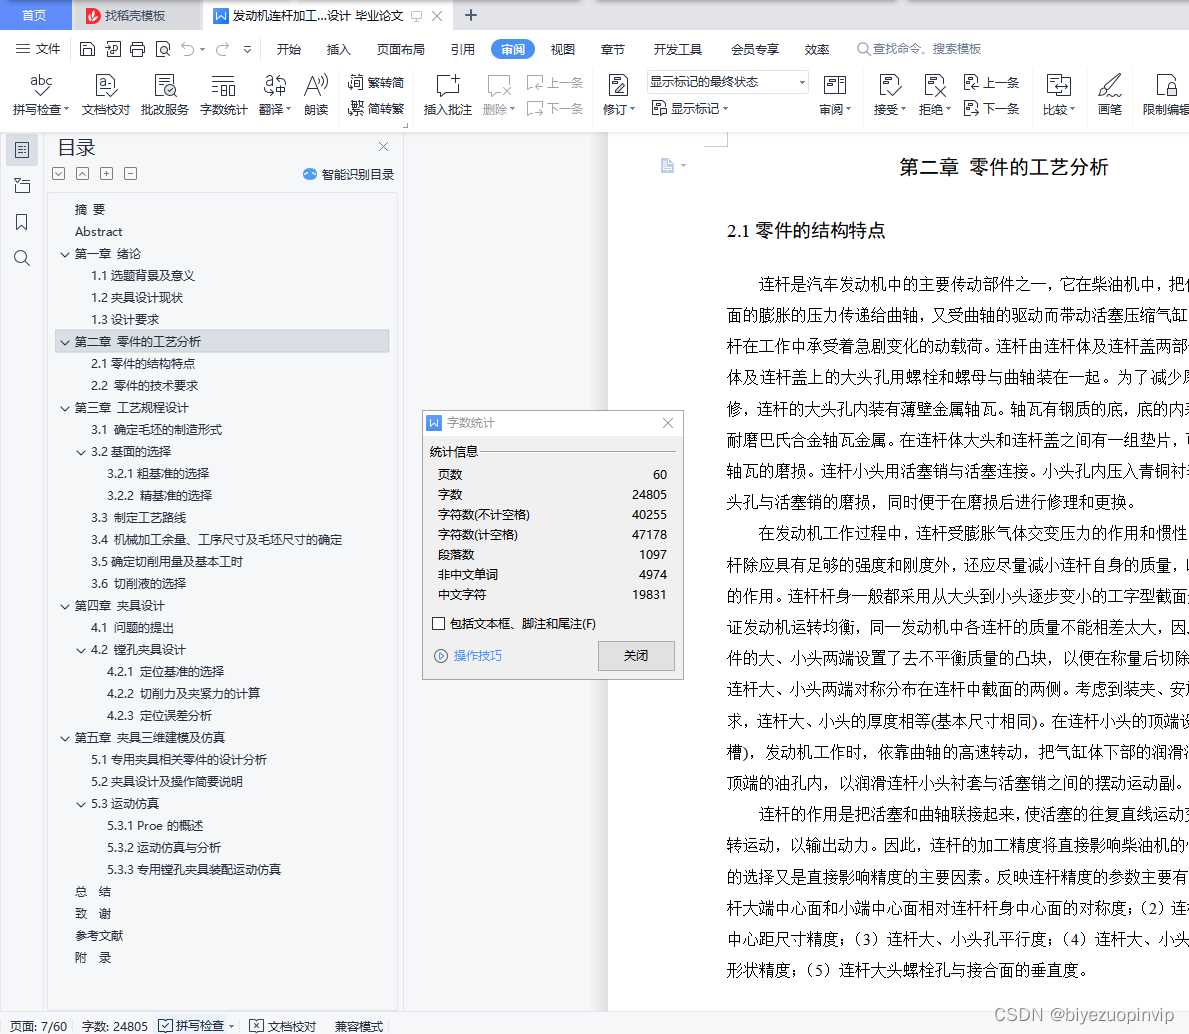Open the 审阅 review pane icon
Screen dimensions: 1189x1034
[834, 85]
